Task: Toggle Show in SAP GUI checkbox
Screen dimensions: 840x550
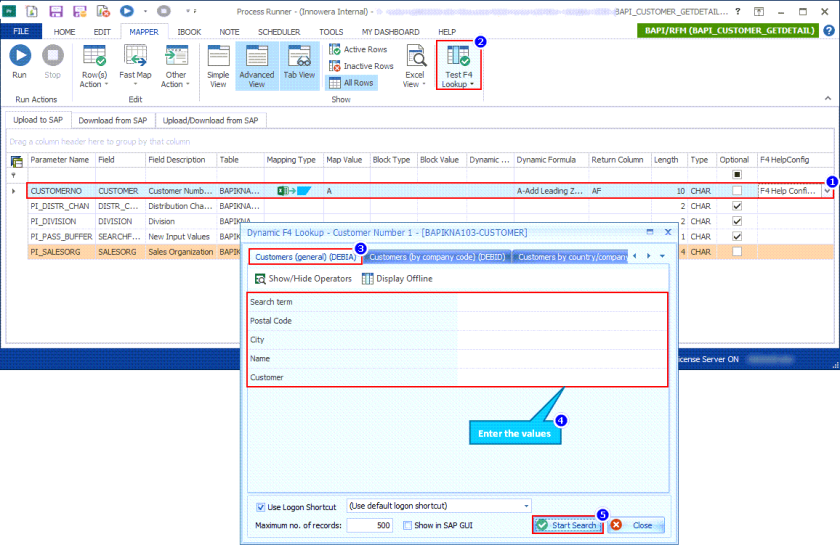Action: pyautogui.click(x=407, y=525)
